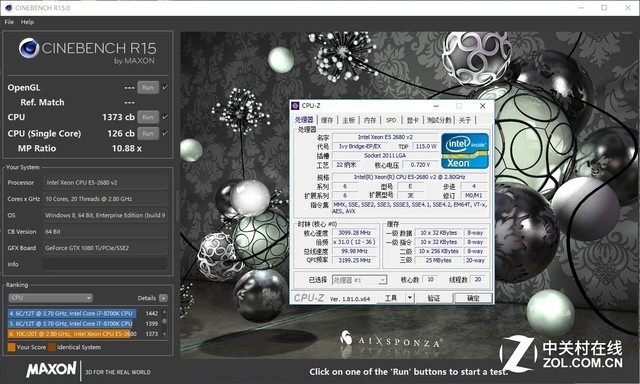Click the CPU-Z name field Intel Xeon E5 2680 v2
Screen dimensions: 640x384
coord(385,137)
